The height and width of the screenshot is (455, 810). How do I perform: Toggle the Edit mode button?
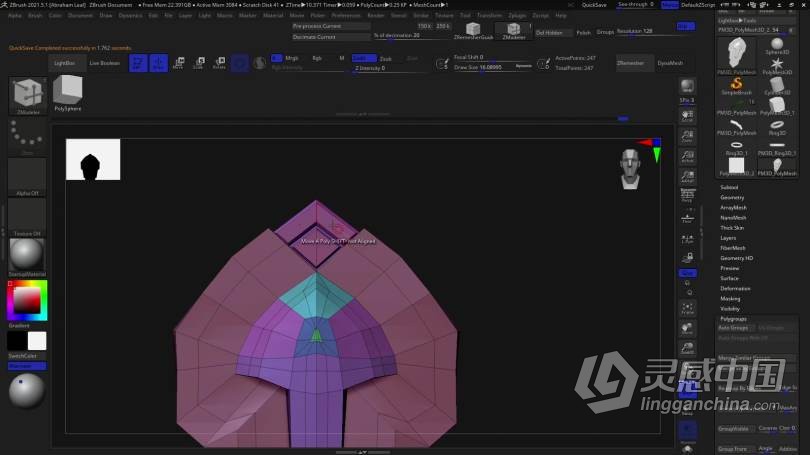[138, 63]
